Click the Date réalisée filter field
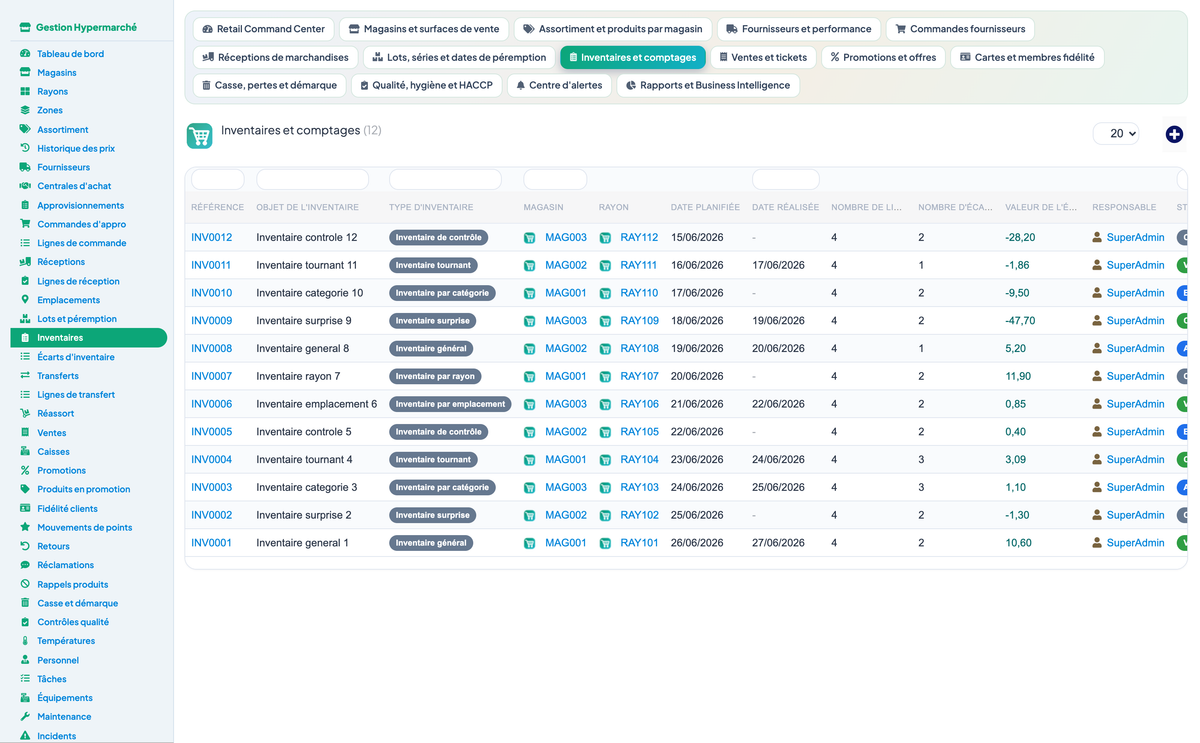Image resolution: width=1200 pixels, height=743 pixels. point(785,180)
